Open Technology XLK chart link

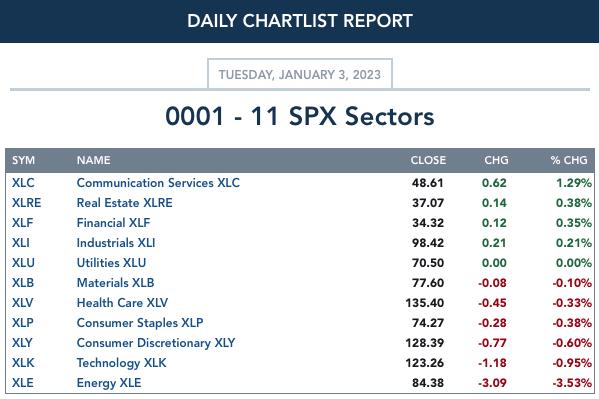(121, 363)
